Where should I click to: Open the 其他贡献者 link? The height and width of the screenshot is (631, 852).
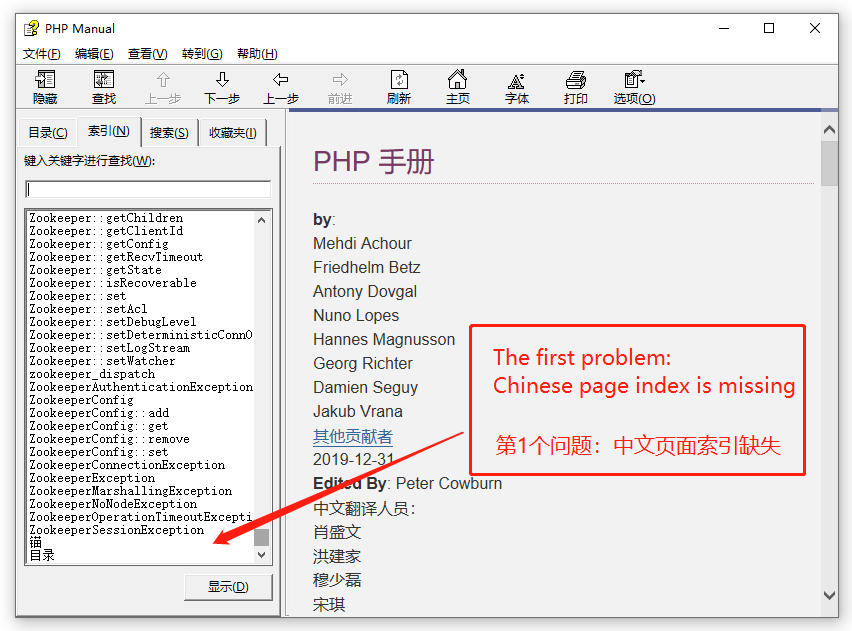click(x=353, y=436)
